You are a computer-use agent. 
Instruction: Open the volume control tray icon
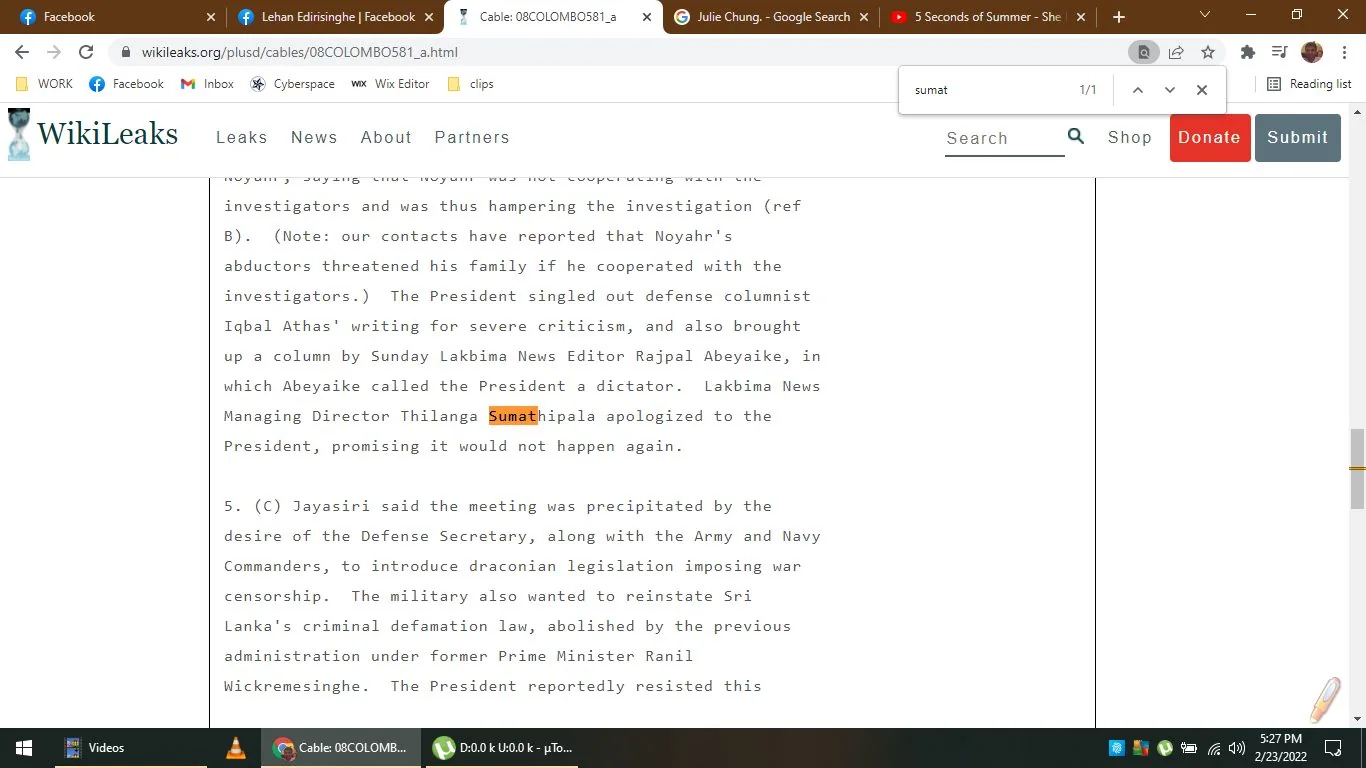tap(1237, 748)
